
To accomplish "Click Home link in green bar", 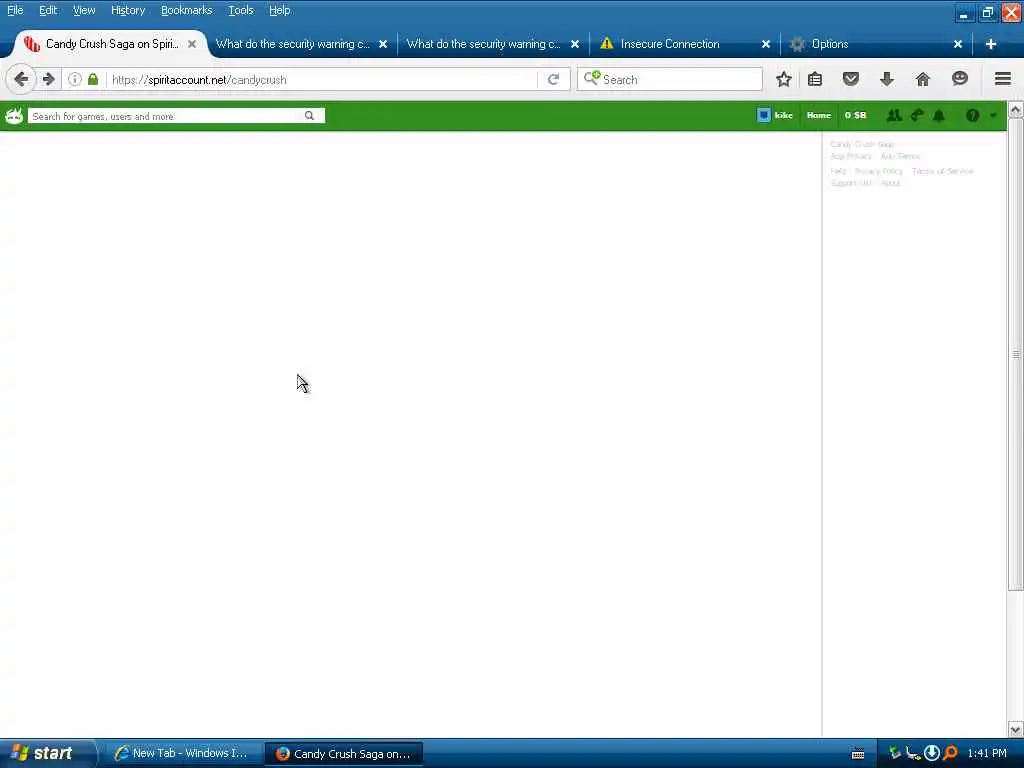I will point(819,116).
